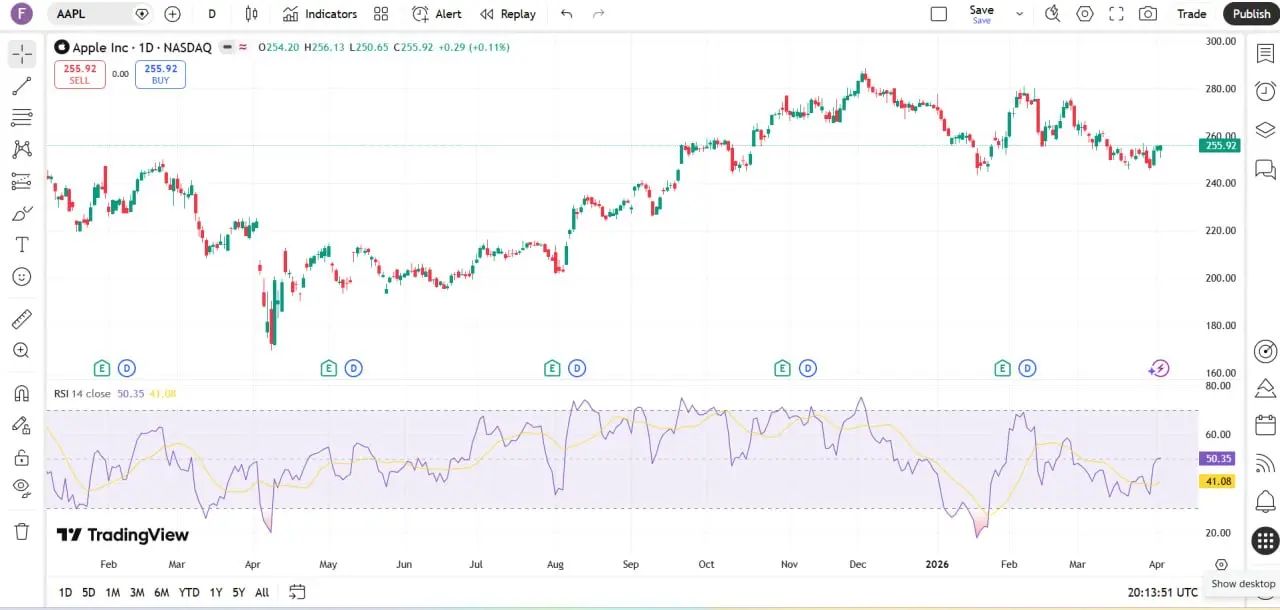Click the 255.92 BUY button

click(160, 74)
